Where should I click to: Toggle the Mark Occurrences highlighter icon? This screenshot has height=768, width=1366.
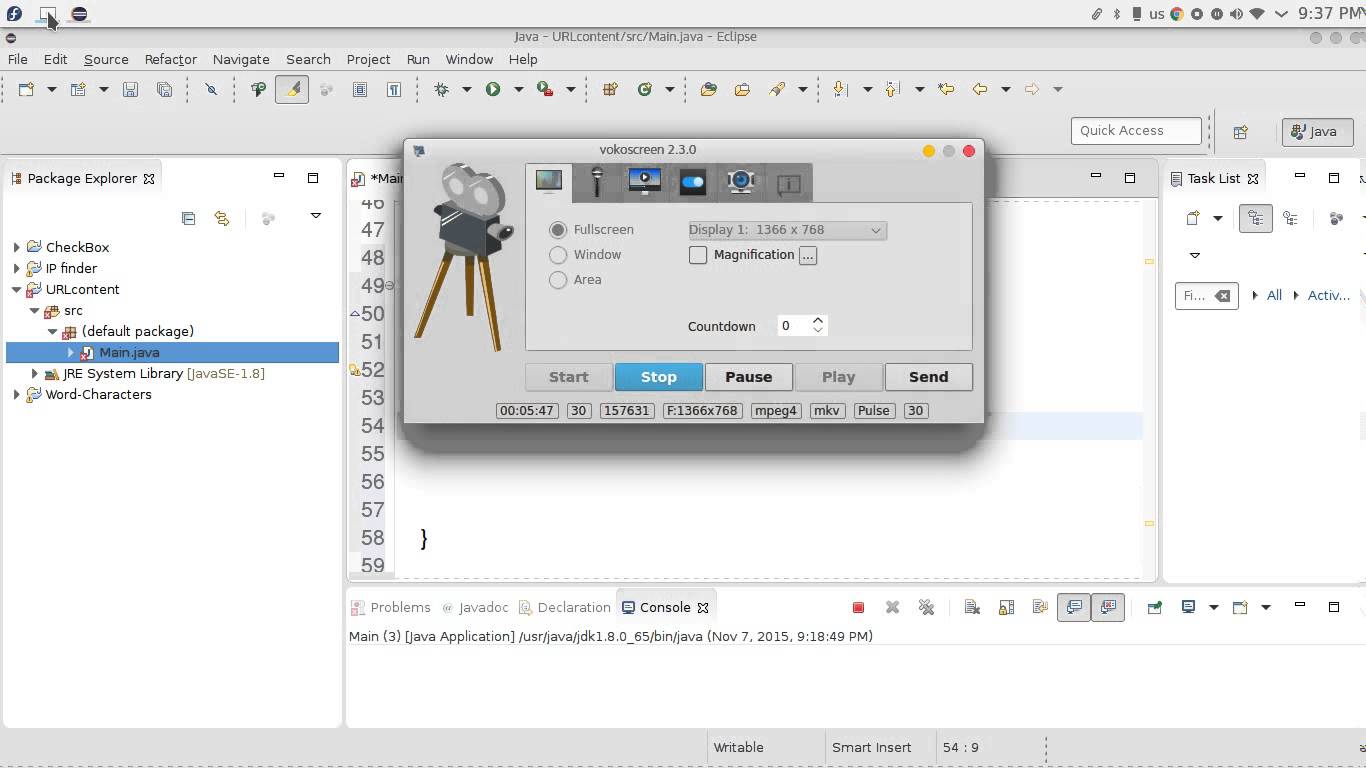click(x=292, y=89)
